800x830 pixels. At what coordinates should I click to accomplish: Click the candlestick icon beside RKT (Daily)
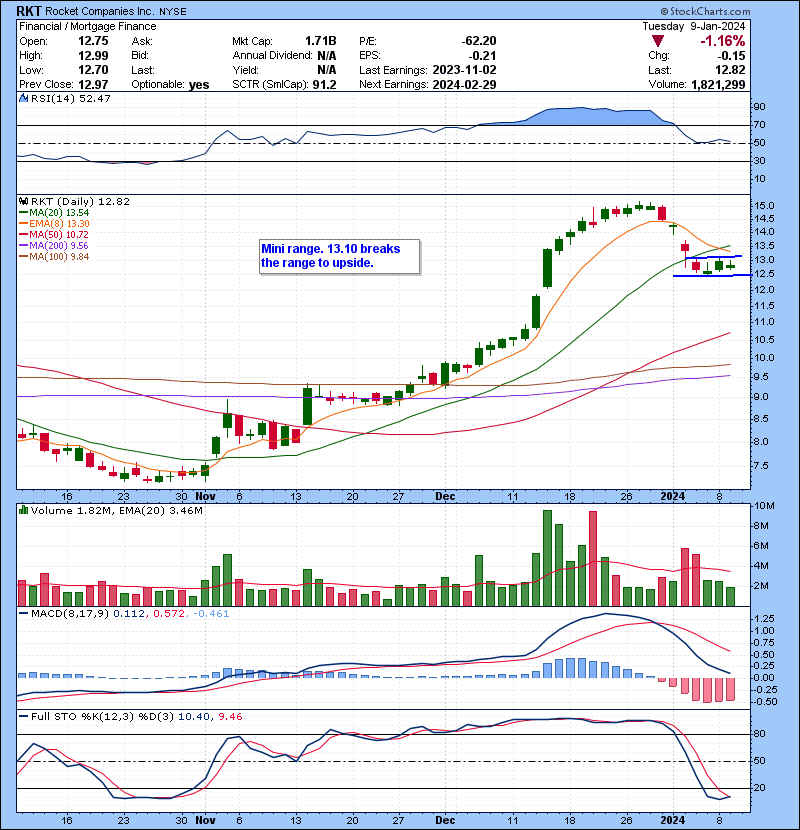[x=23, y=201]
